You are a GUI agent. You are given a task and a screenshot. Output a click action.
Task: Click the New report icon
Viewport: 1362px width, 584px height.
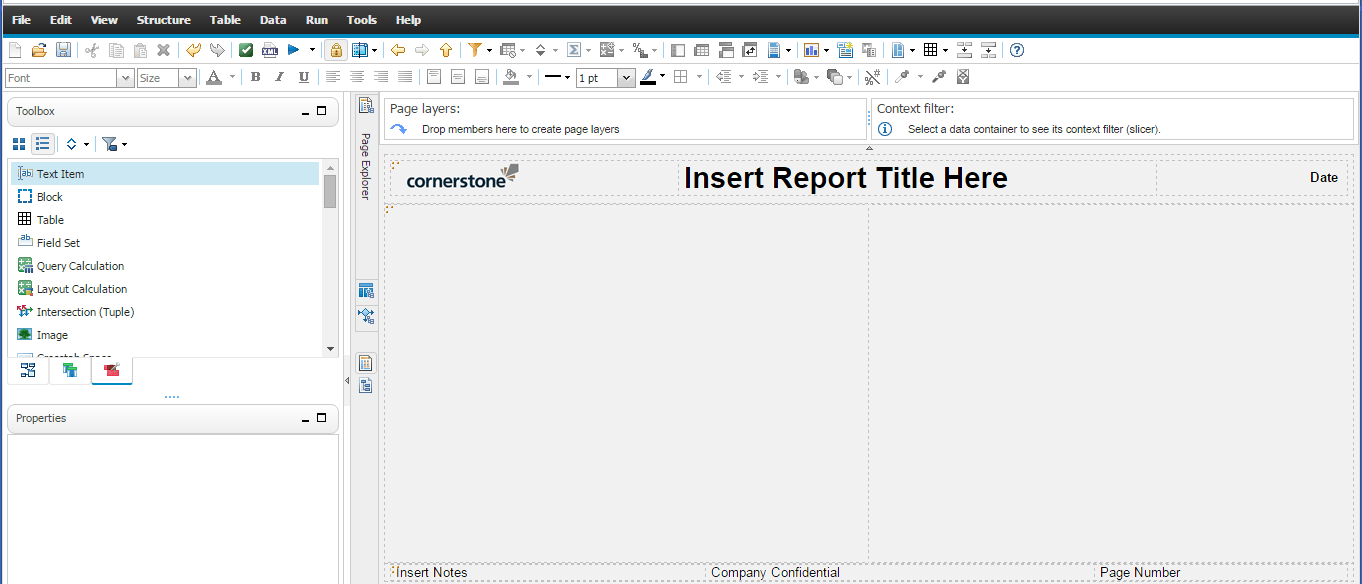[x=15, y=50]
